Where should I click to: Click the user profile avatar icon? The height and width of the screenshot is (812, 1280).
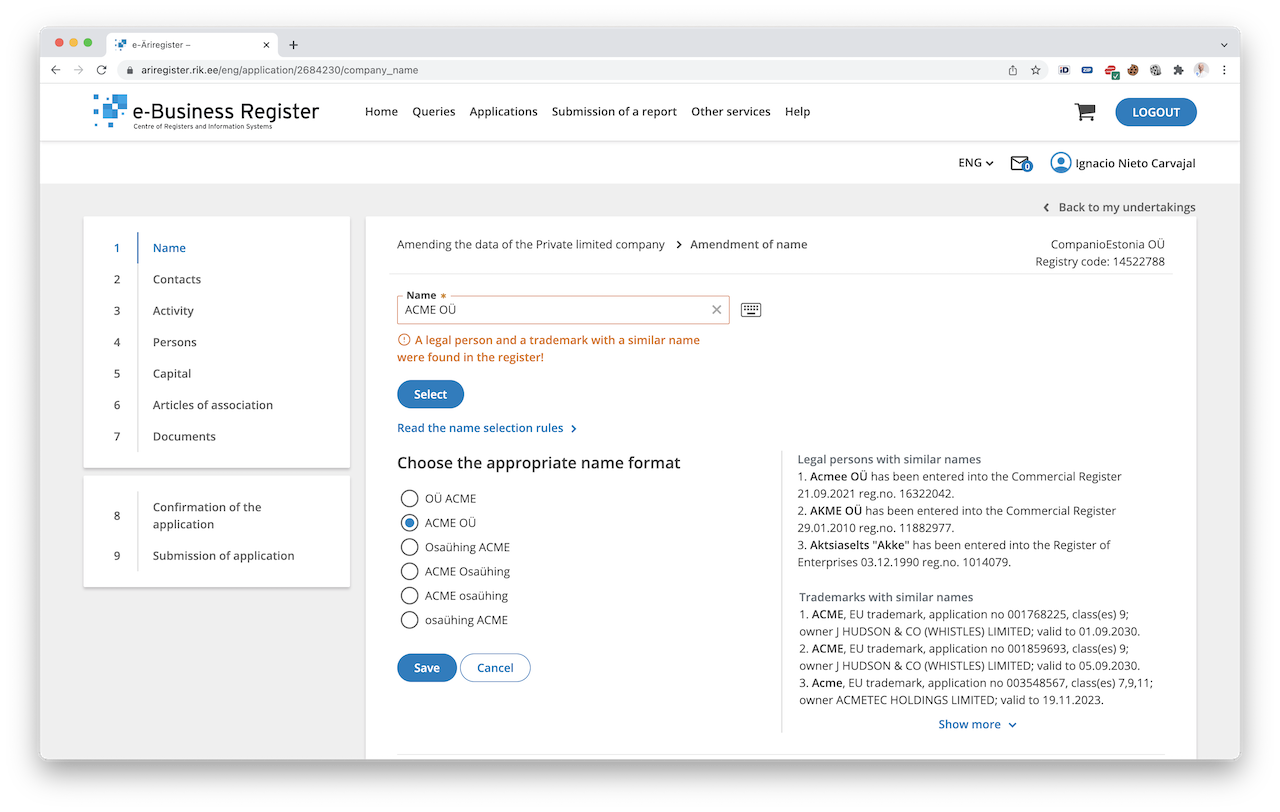click(x=1060, y=163)
